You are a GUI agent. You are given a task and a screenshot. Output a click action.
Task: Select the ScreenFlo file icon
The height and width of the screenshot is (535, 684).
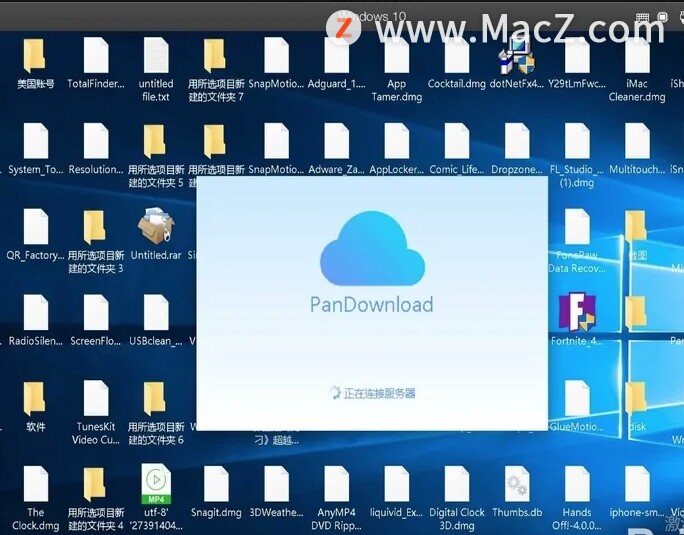96,312
